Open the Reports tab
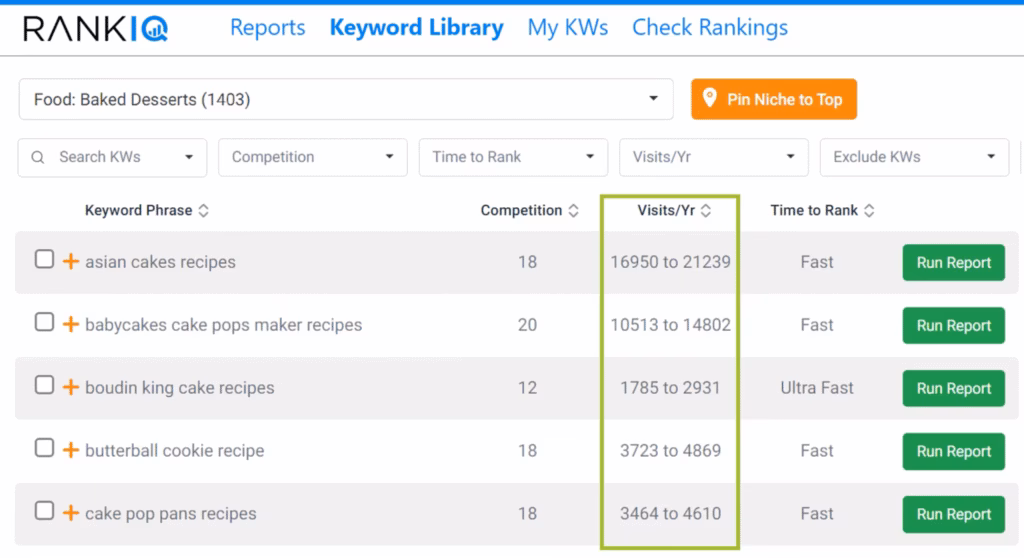 coord(267,28)
